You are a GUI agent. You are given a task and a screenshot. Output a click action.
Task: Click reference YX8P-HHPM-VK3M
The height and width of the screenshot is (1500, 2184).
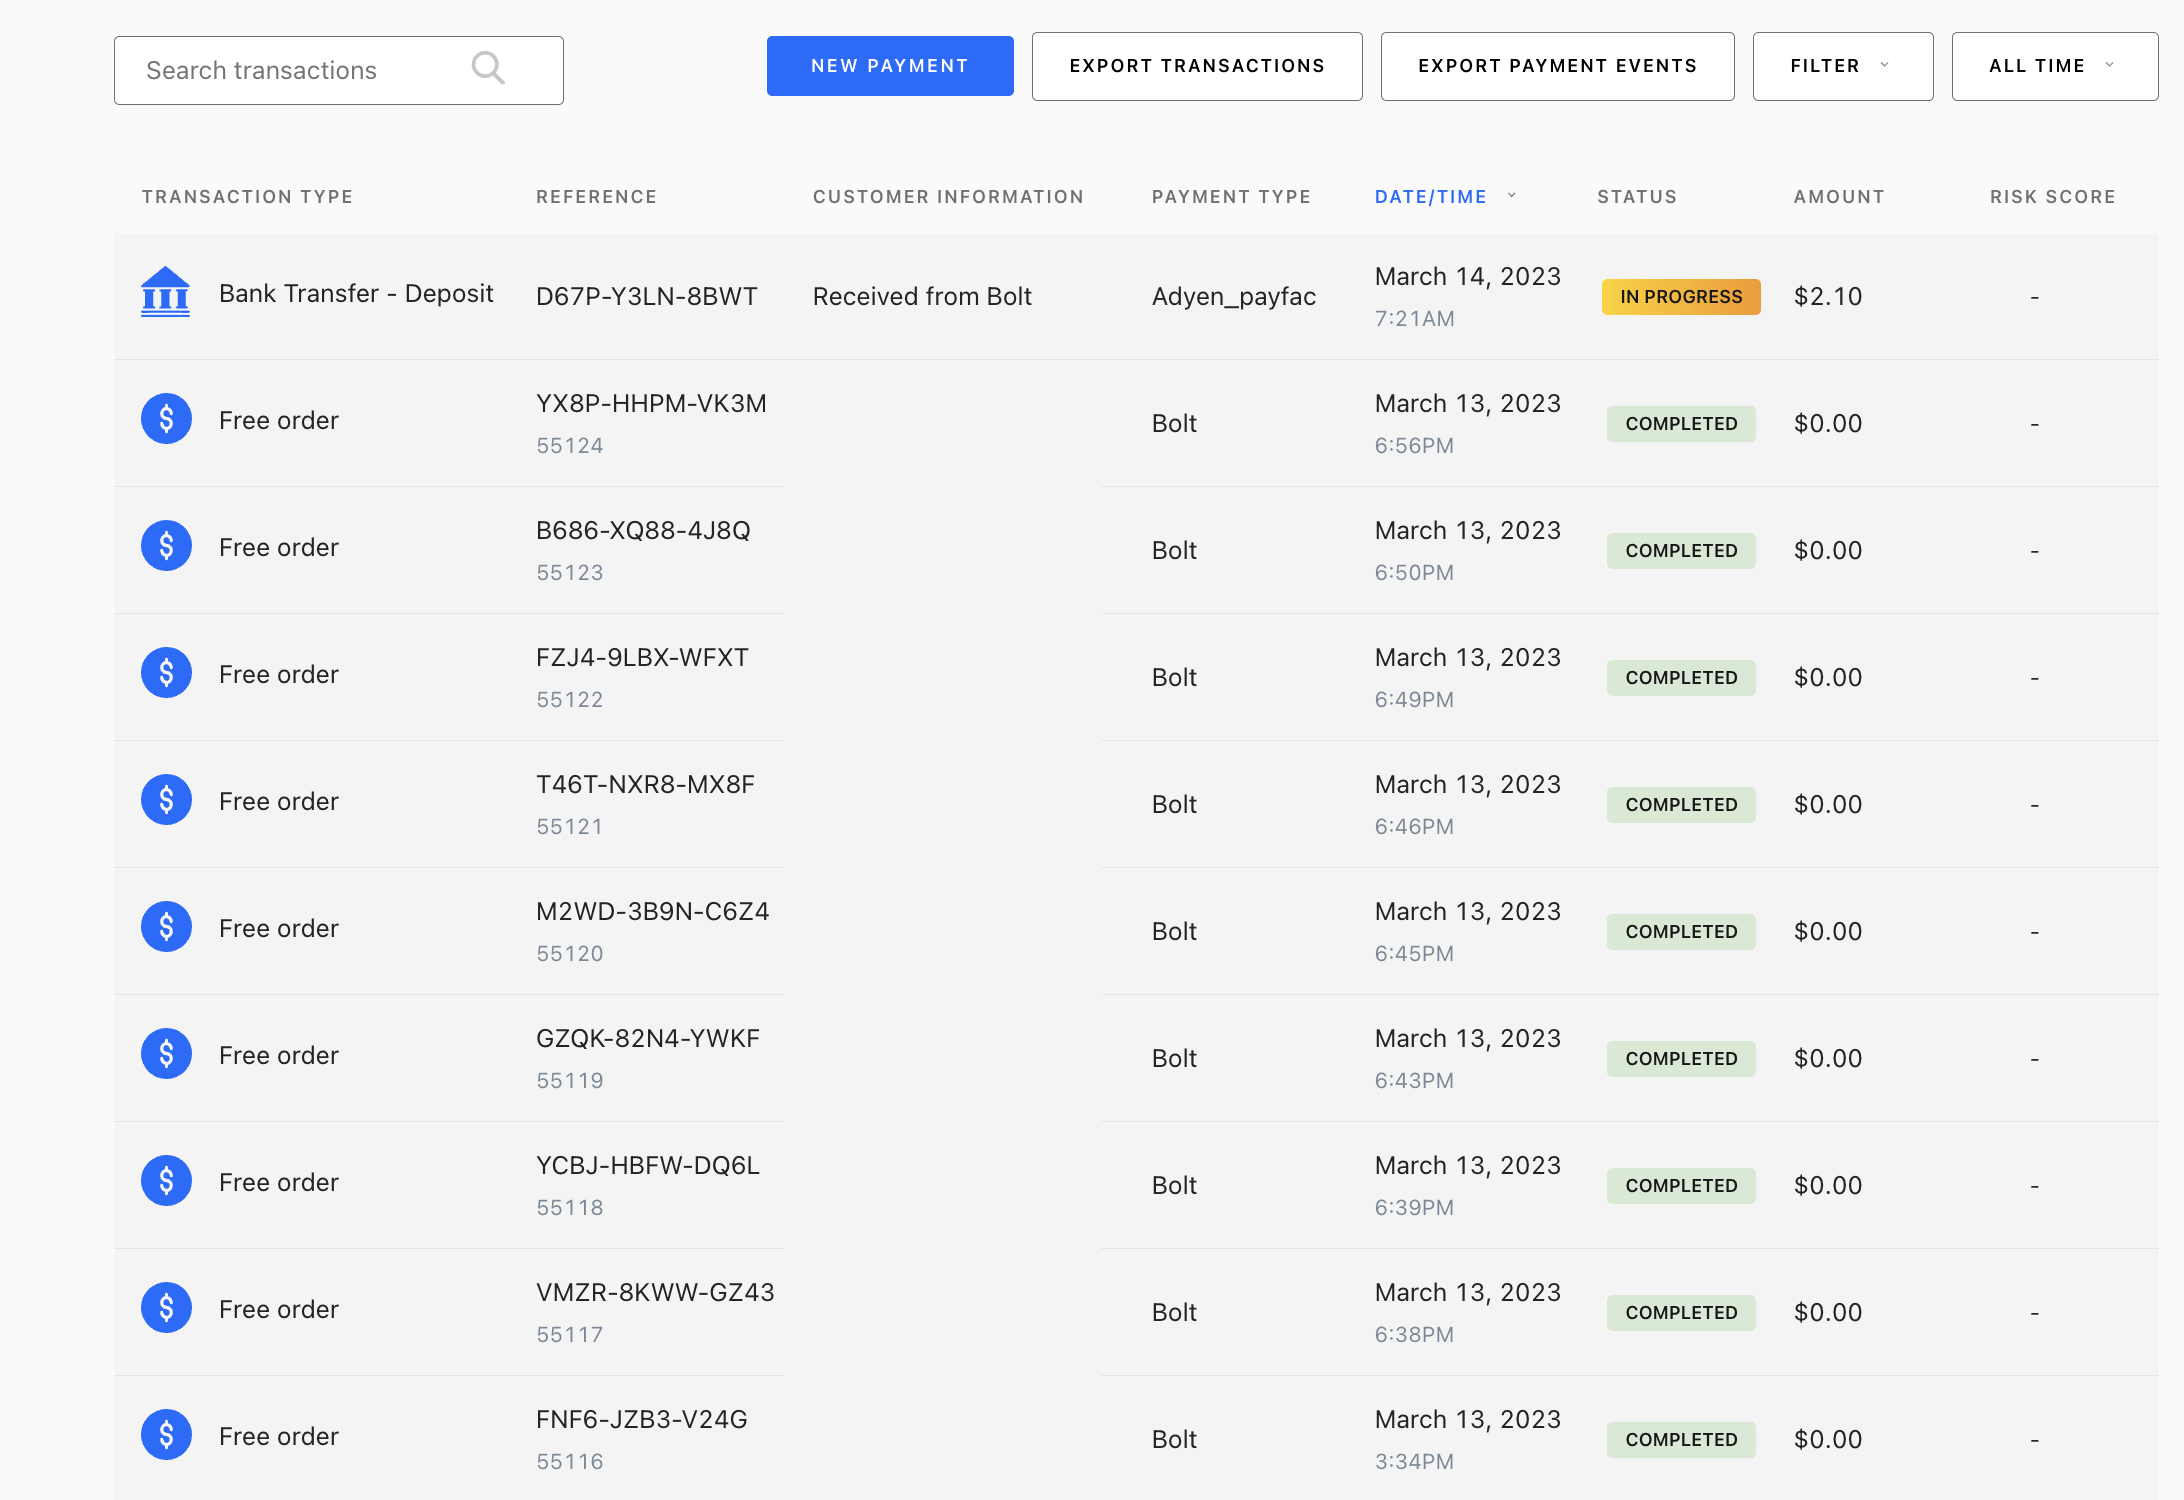pyautogui.click(x=651, y=404)
